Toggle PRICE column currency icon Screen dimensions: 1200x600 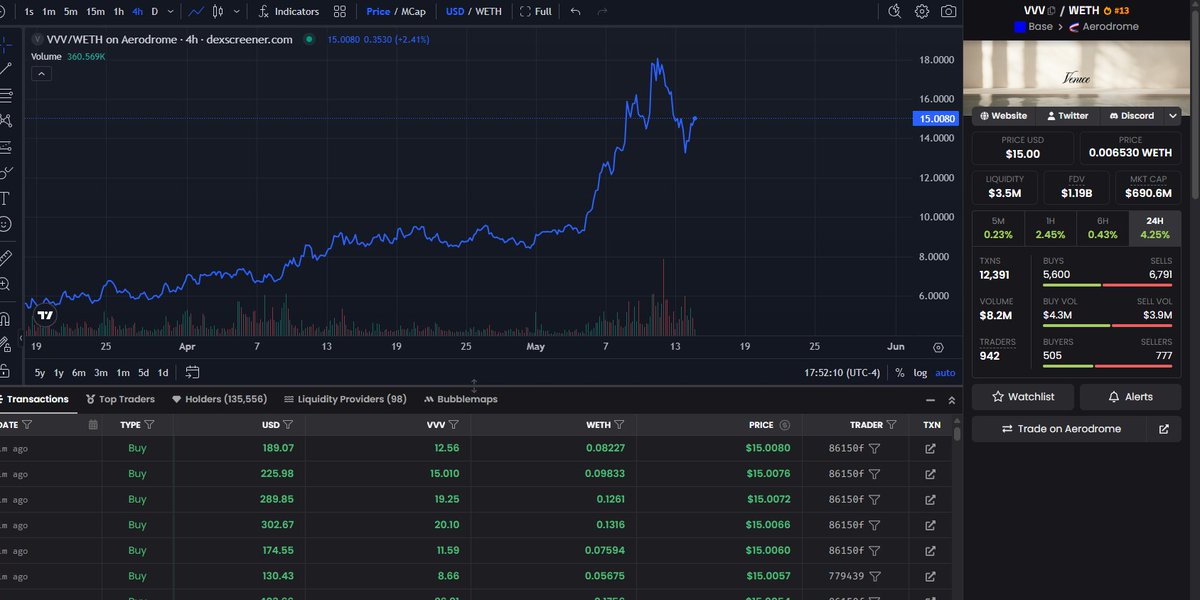click(x=785, y=425)
